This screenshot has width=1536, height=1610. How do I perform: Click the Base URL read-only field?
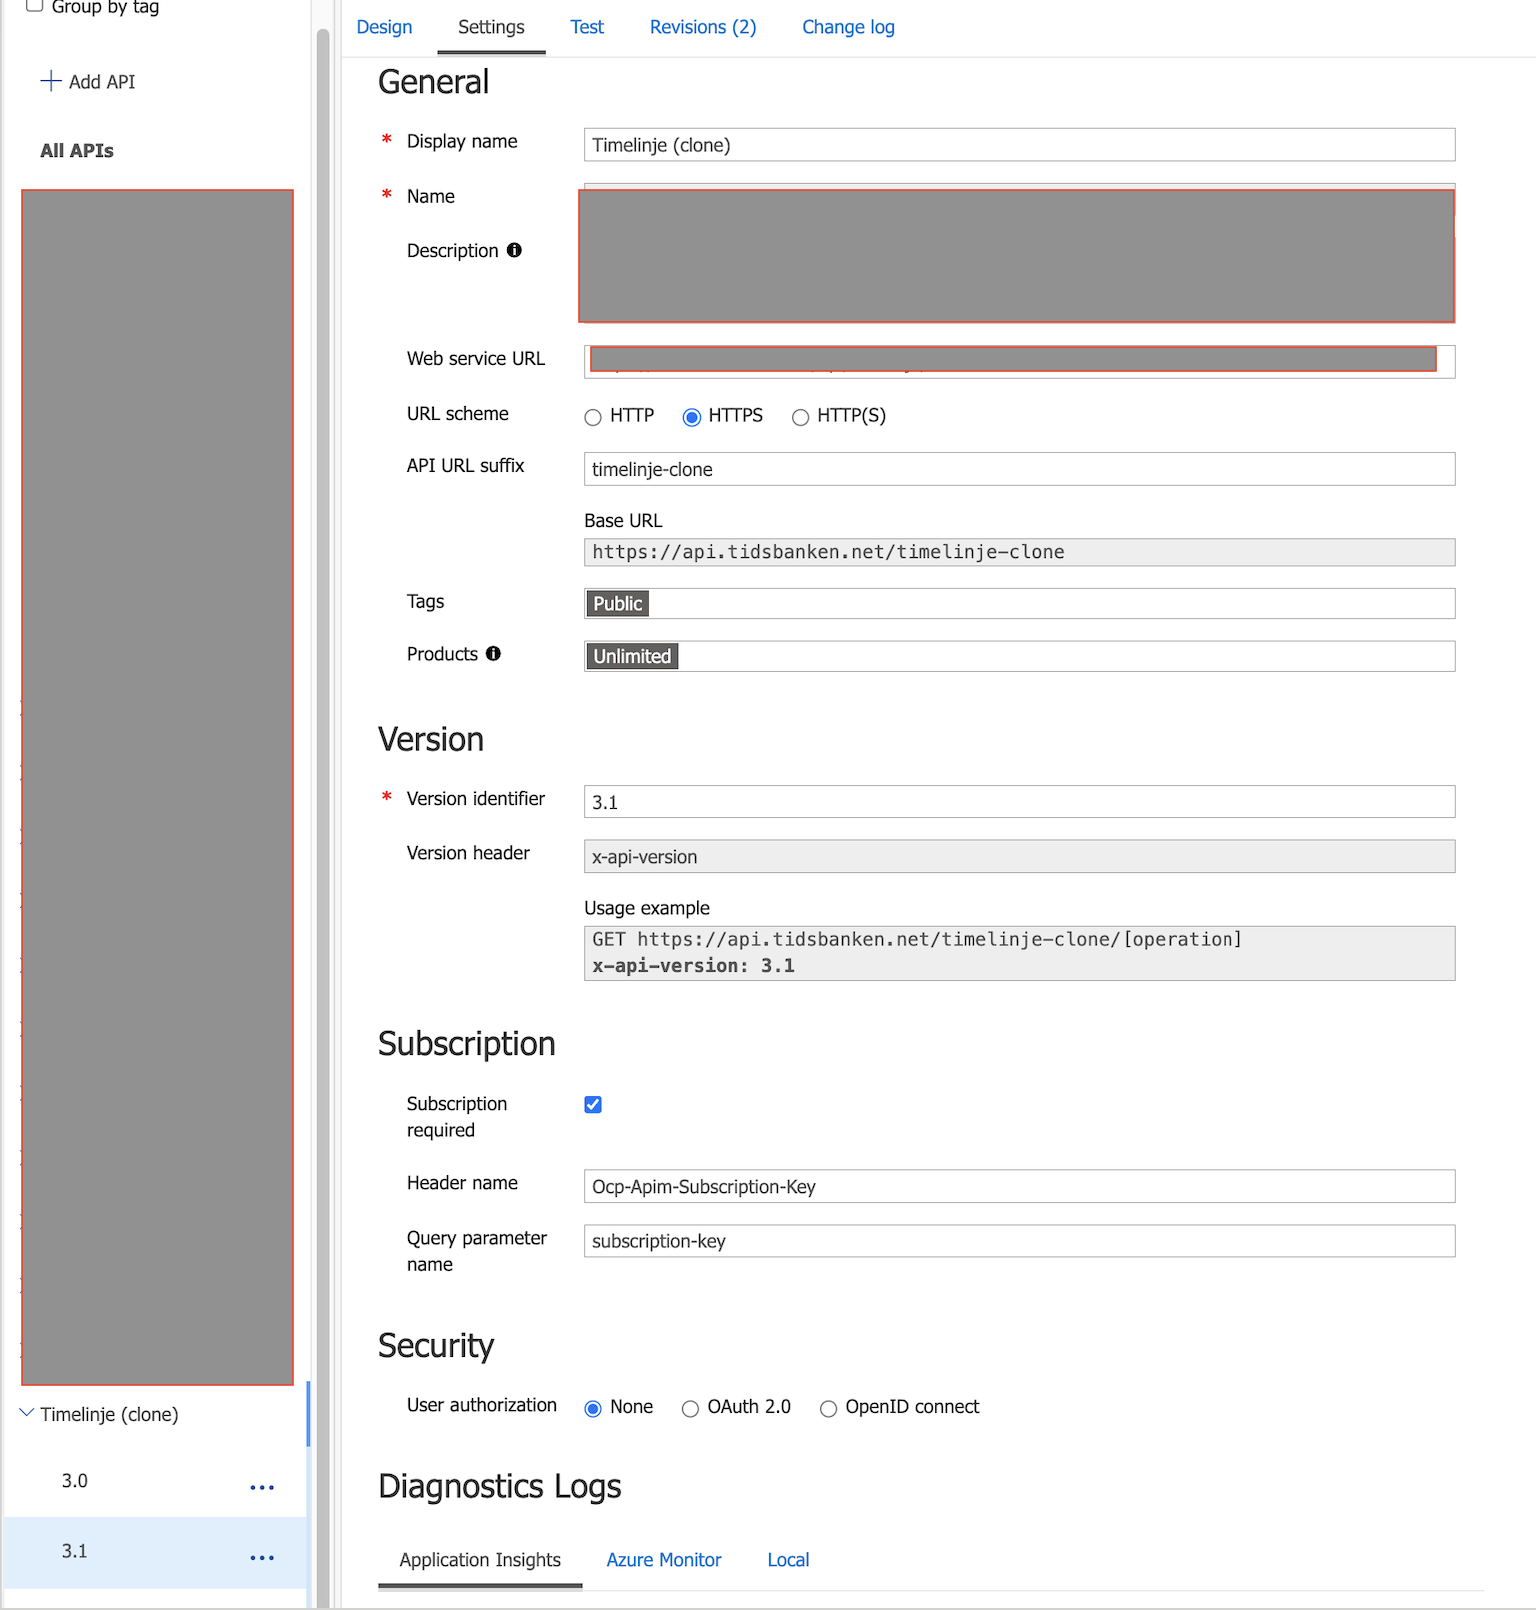[x=1019, y=552]
